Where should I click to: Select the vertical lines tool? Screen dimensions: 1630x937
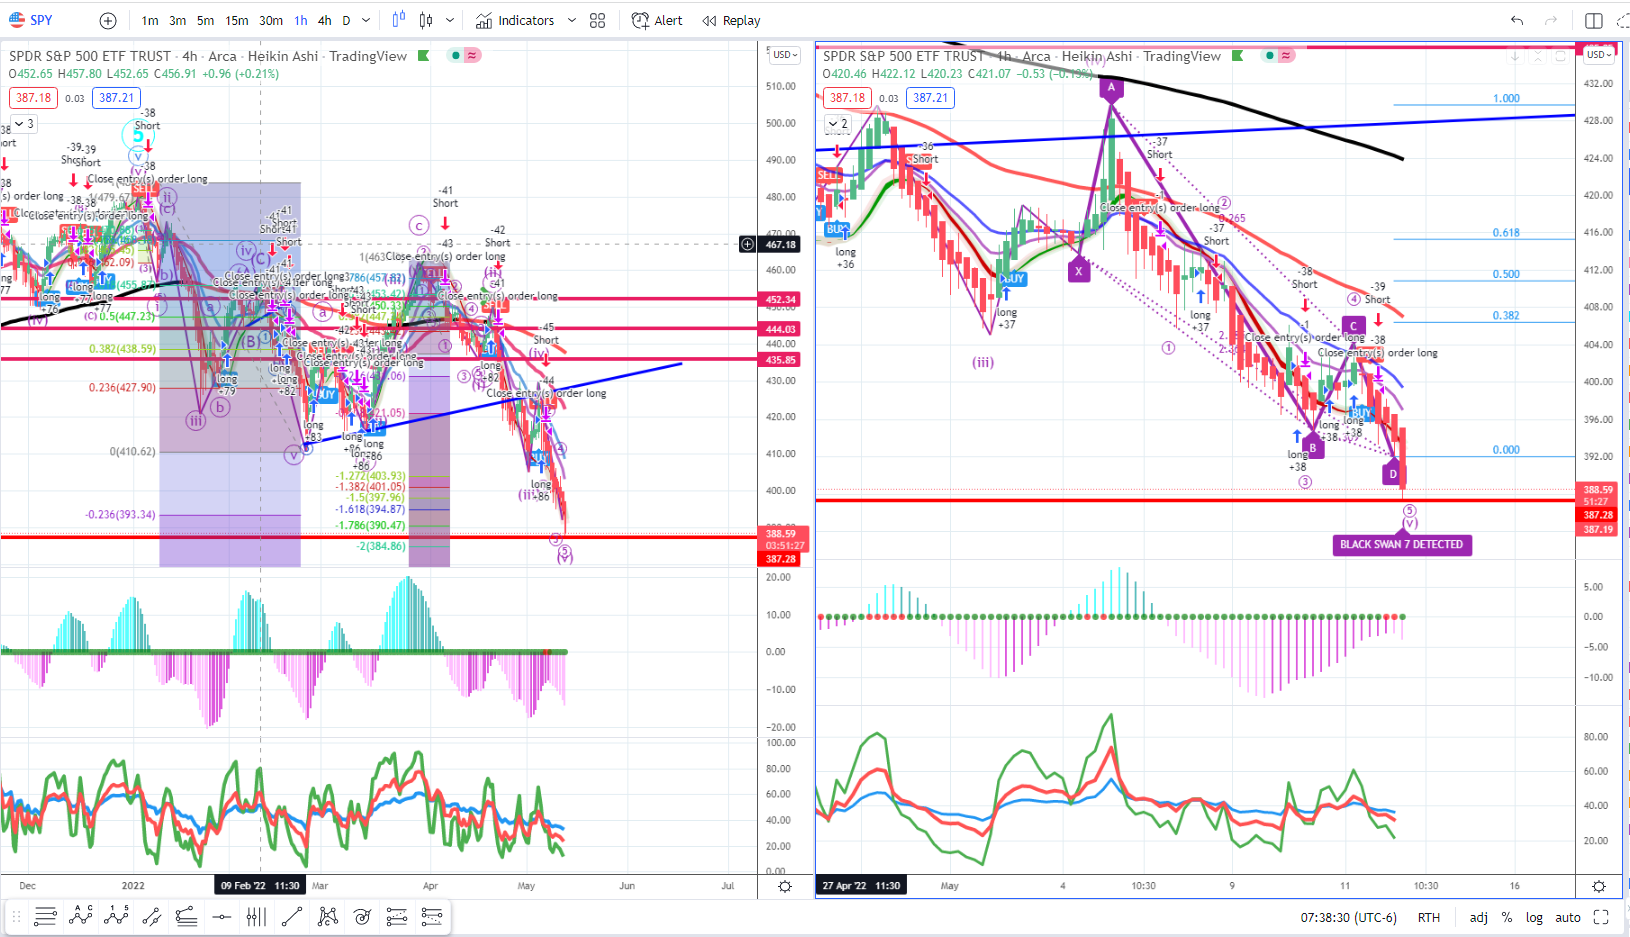click(x=256, y=916)
